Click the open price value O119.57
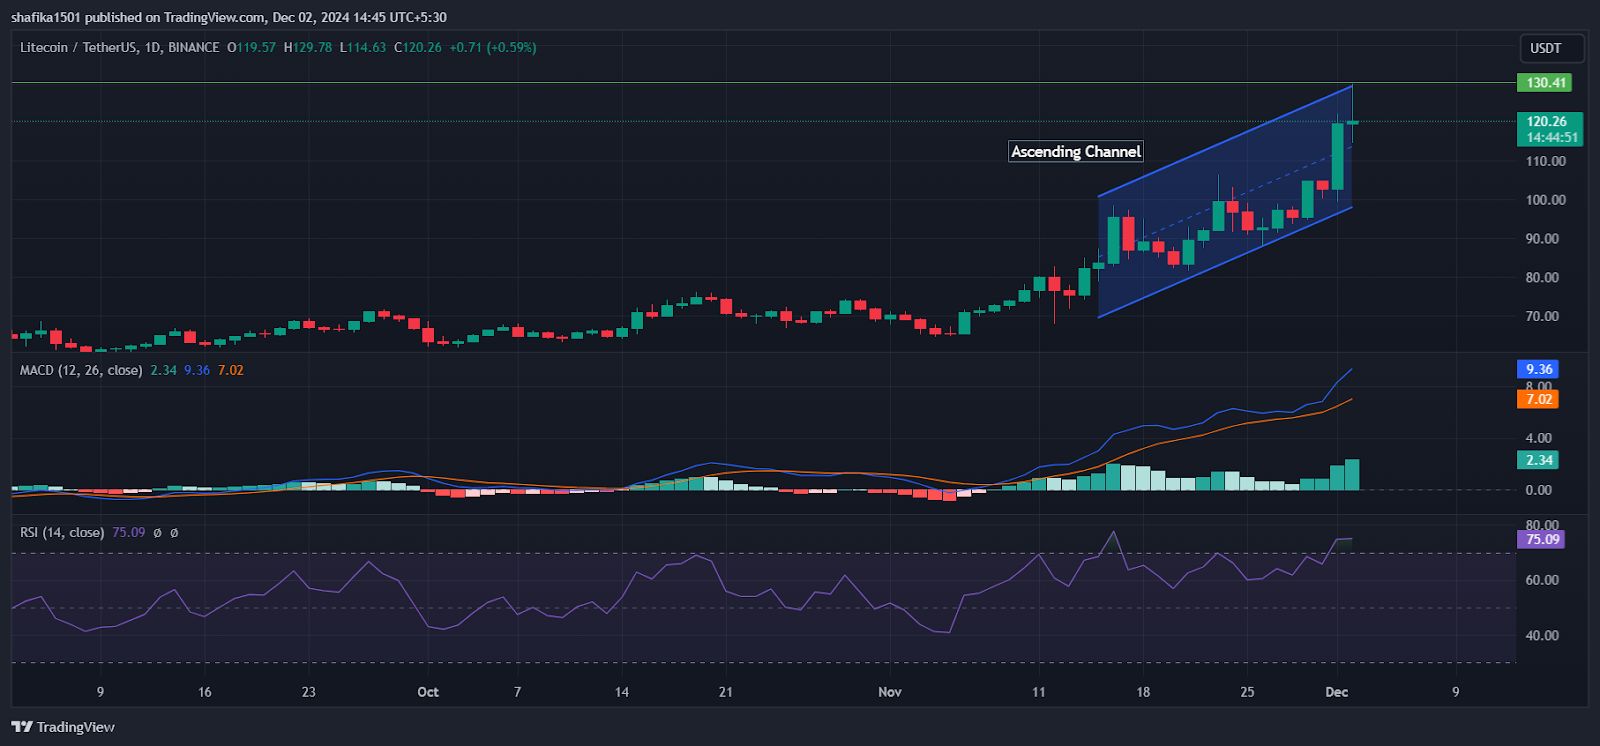The width and height of the screenshot is (1600, 746). click(252, 47)
